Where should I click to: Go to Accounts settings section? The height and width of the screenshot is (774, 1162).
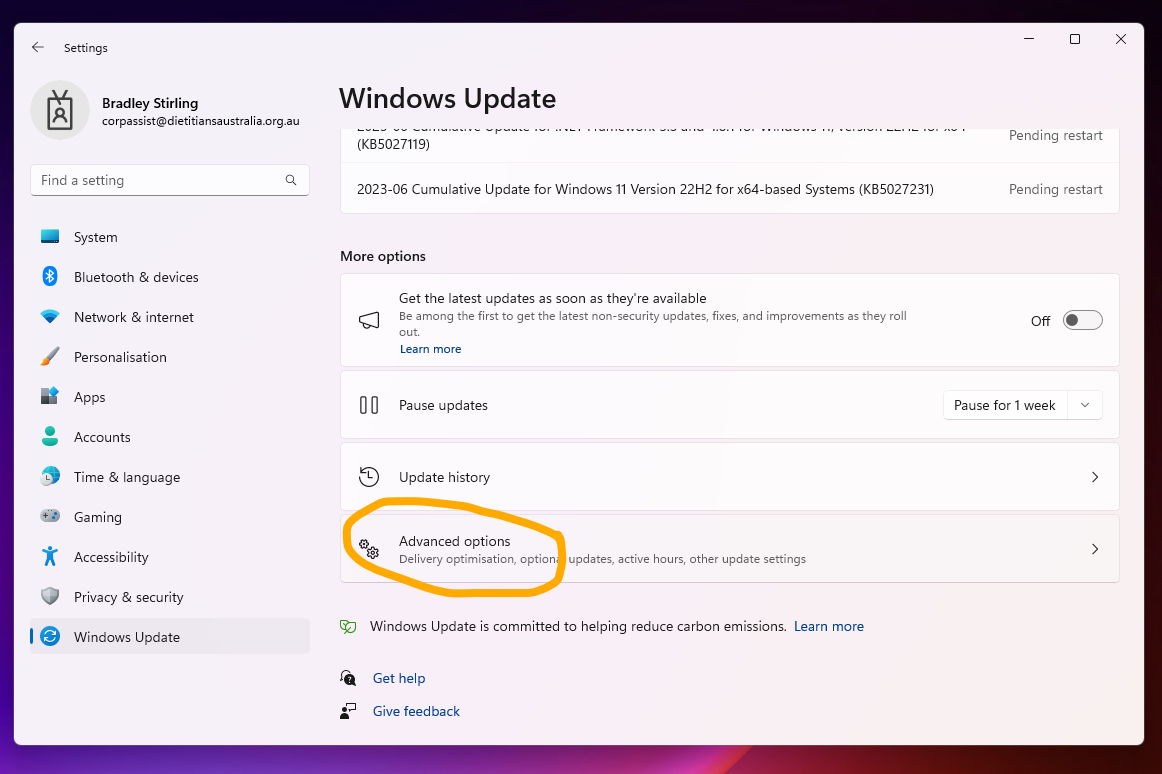click(x=102, y=437)
